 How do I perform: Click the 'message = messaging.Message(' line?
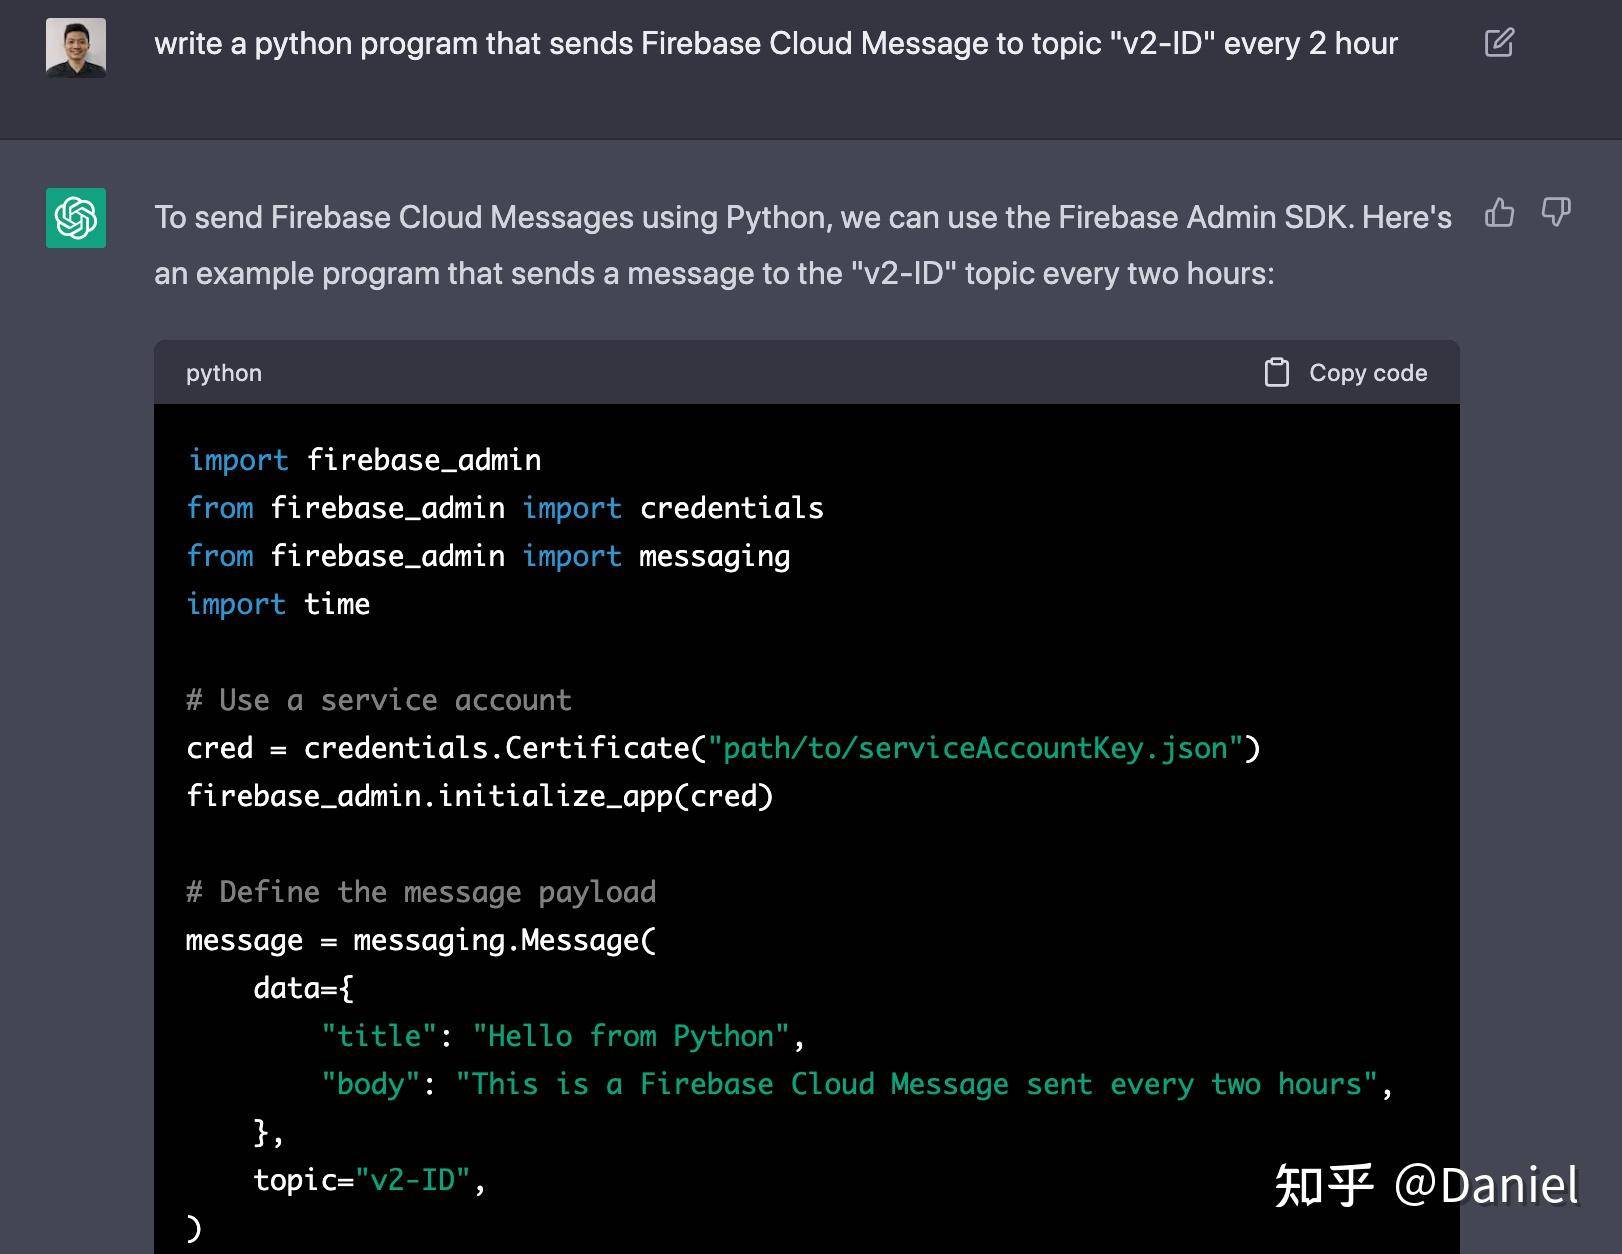421,940
